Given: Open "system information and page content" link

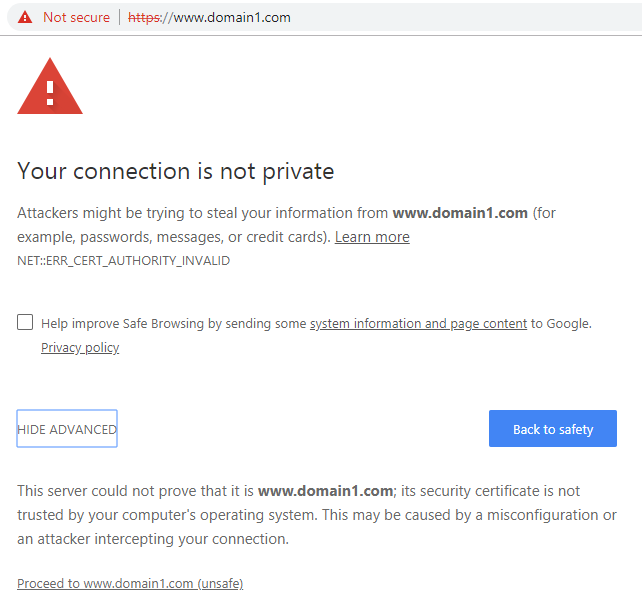Looking at the screenshot, I should [x=418, y=323].
